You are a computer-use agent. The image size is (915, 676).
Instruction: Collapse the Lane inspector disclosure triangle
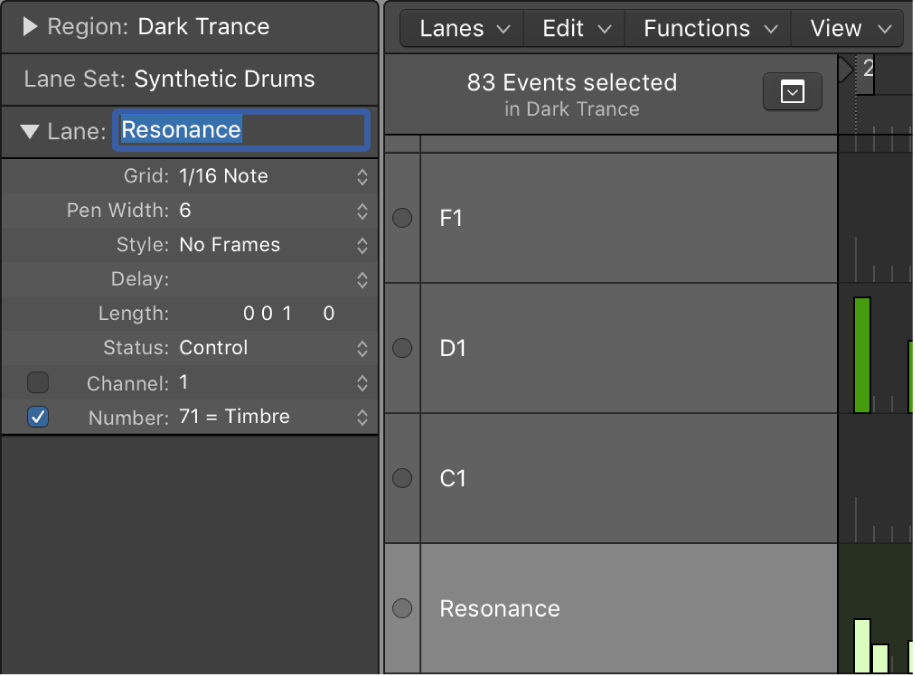(x=30, y=131)
